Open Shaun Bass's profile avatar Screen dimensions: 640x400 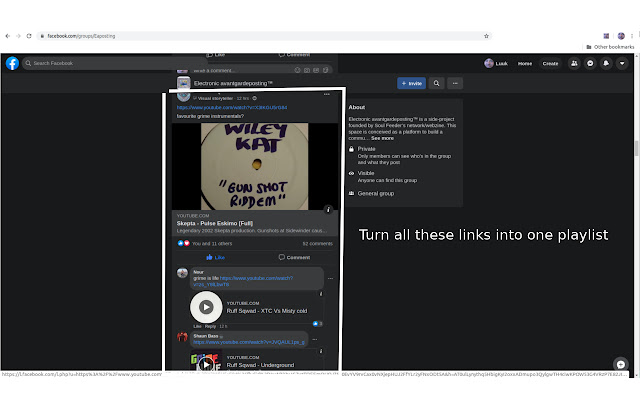pos(182,337)
